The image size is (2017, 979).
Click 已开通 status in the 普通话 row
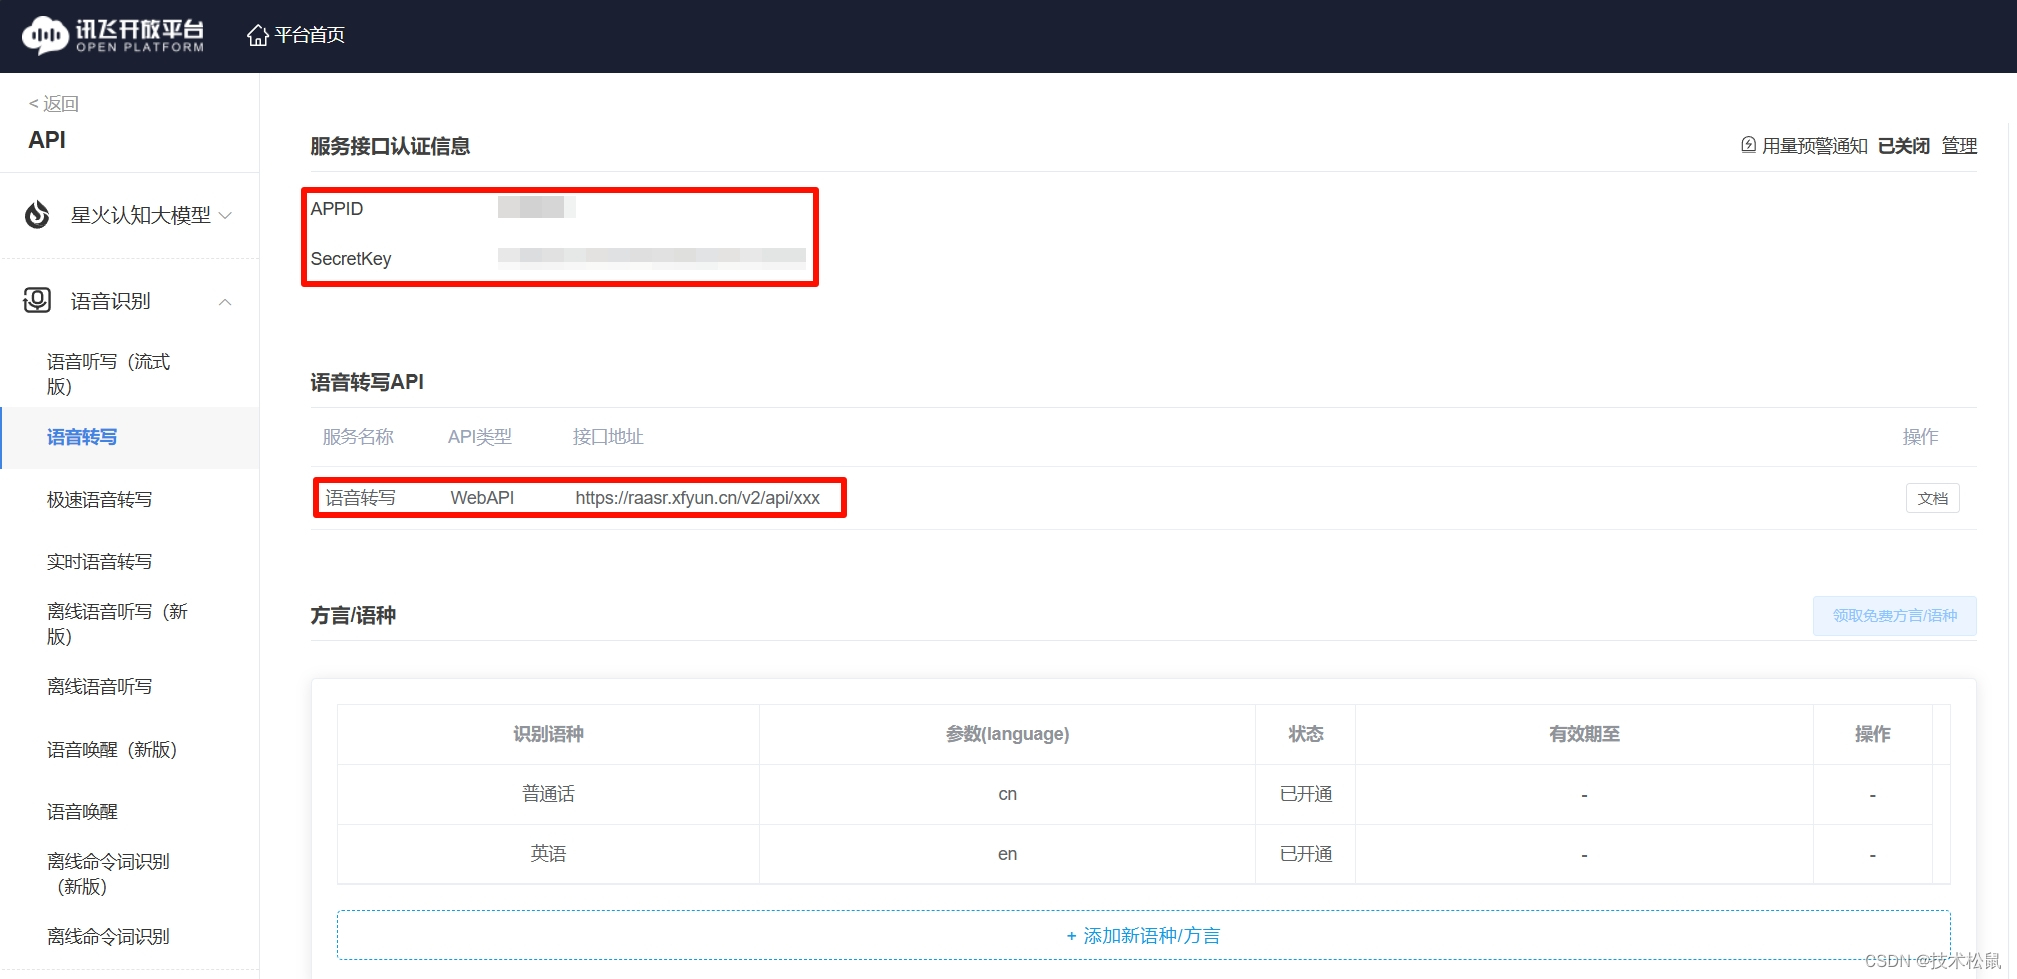pos(1305,794)
